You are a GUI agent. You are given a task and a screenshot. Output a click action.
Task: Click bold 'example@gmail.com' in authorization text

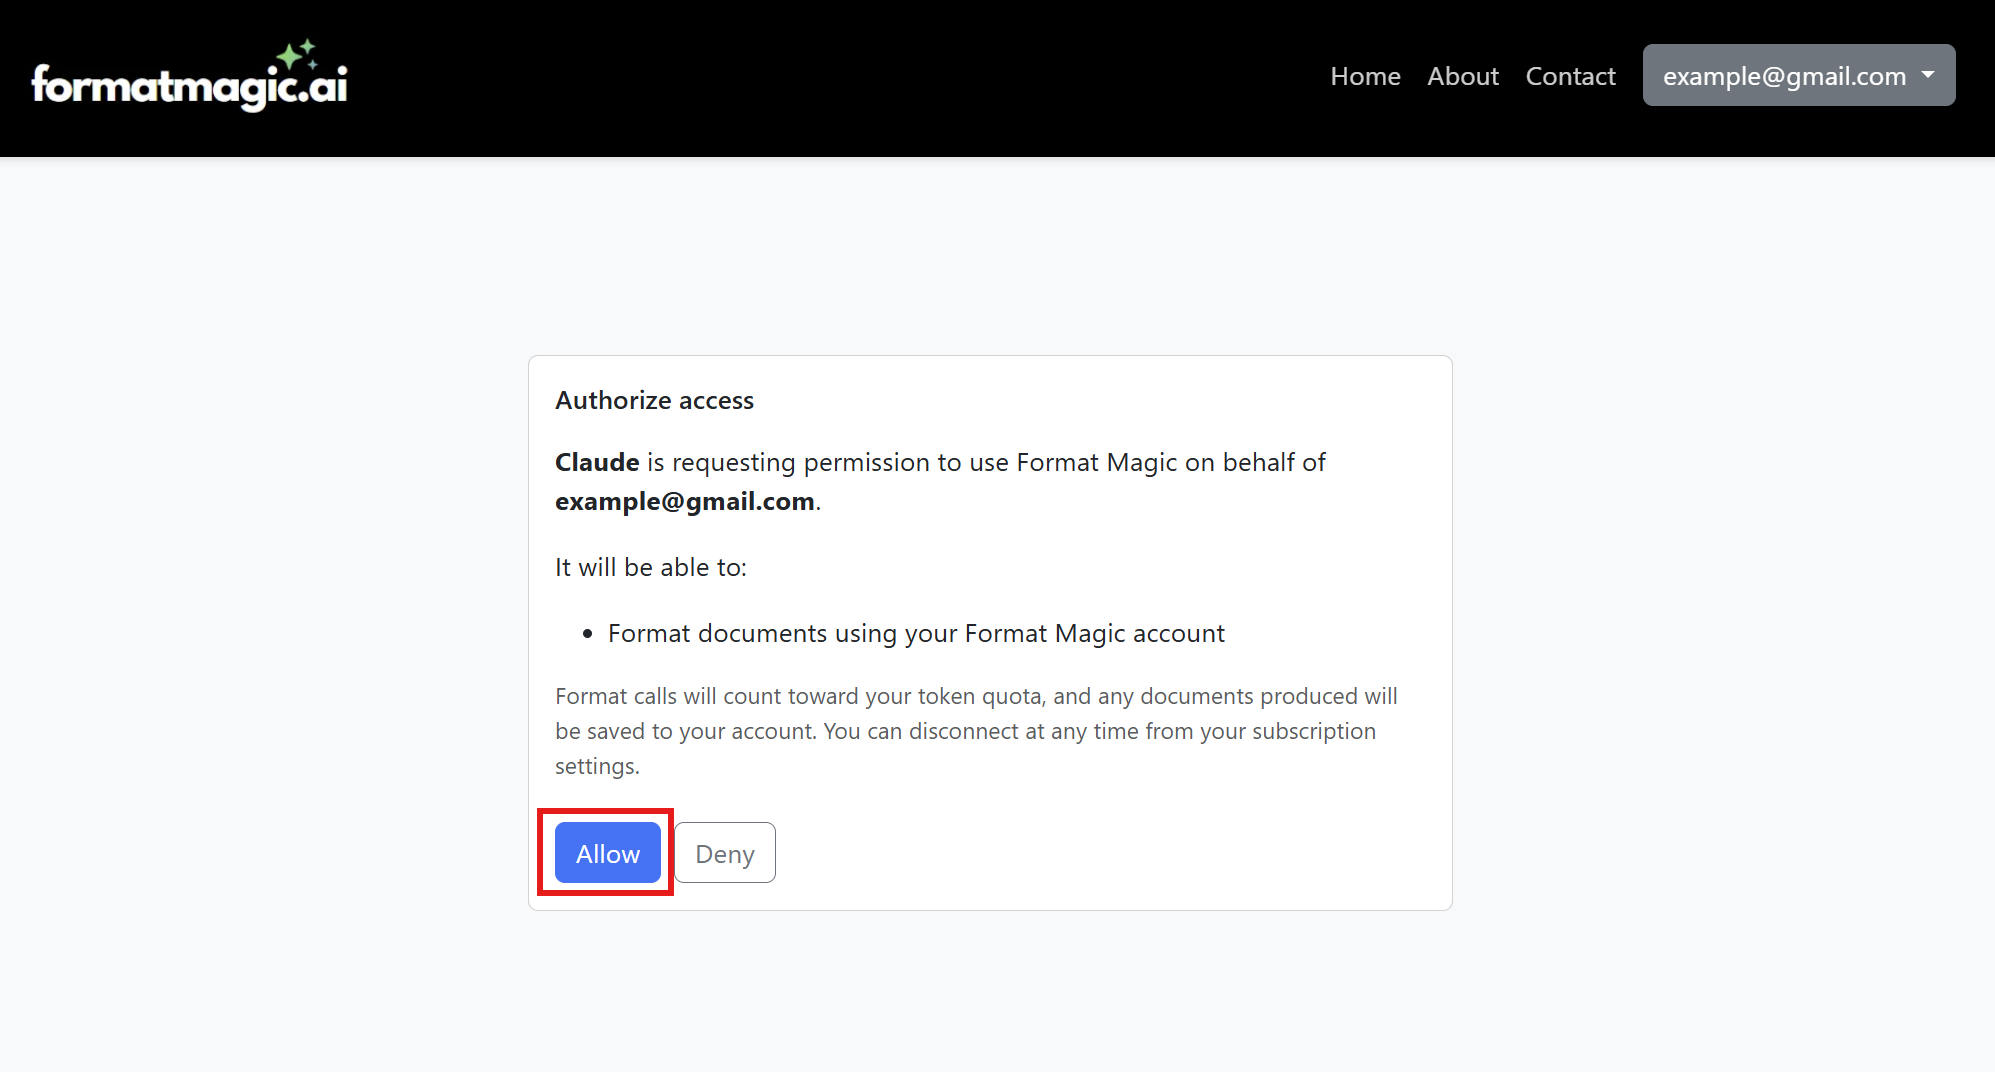685,501
